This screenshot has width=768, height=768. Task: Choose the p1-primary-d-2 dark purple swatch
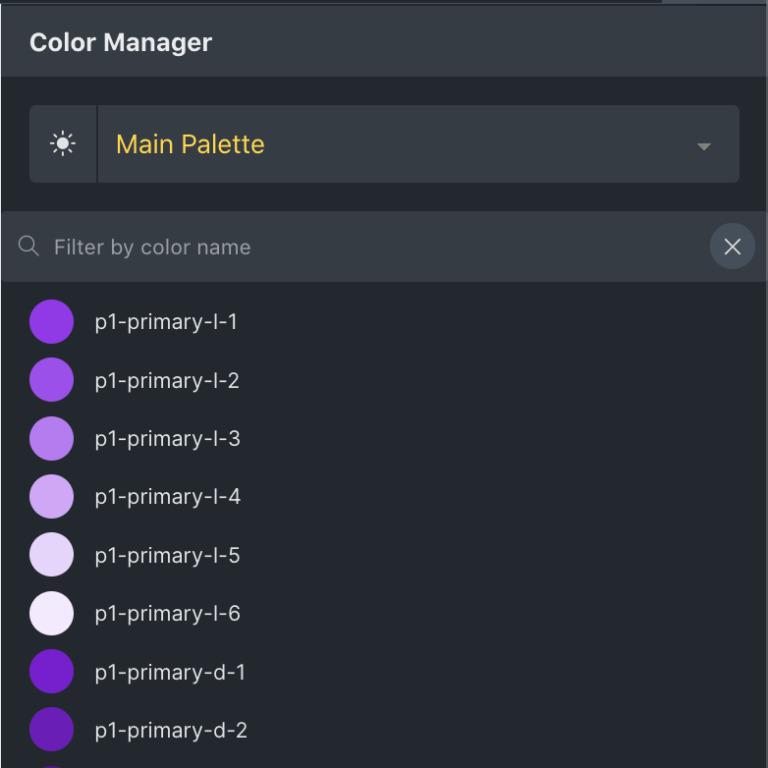click(x=51, y=730)
